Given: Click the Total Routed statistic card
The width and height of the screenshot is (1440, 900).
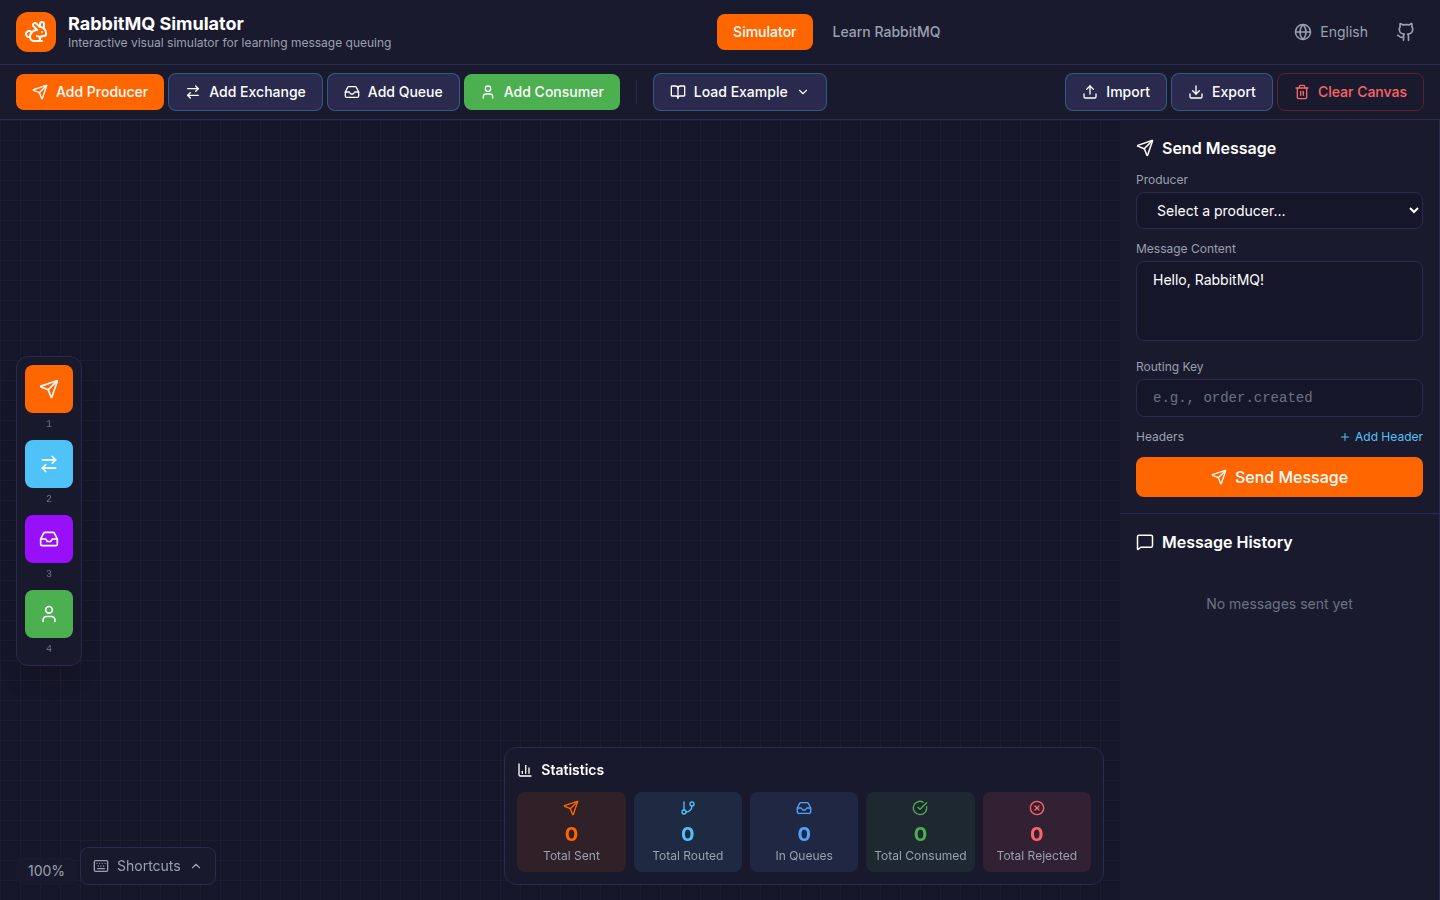Looking at the screenshot, I should coord(688,832).
